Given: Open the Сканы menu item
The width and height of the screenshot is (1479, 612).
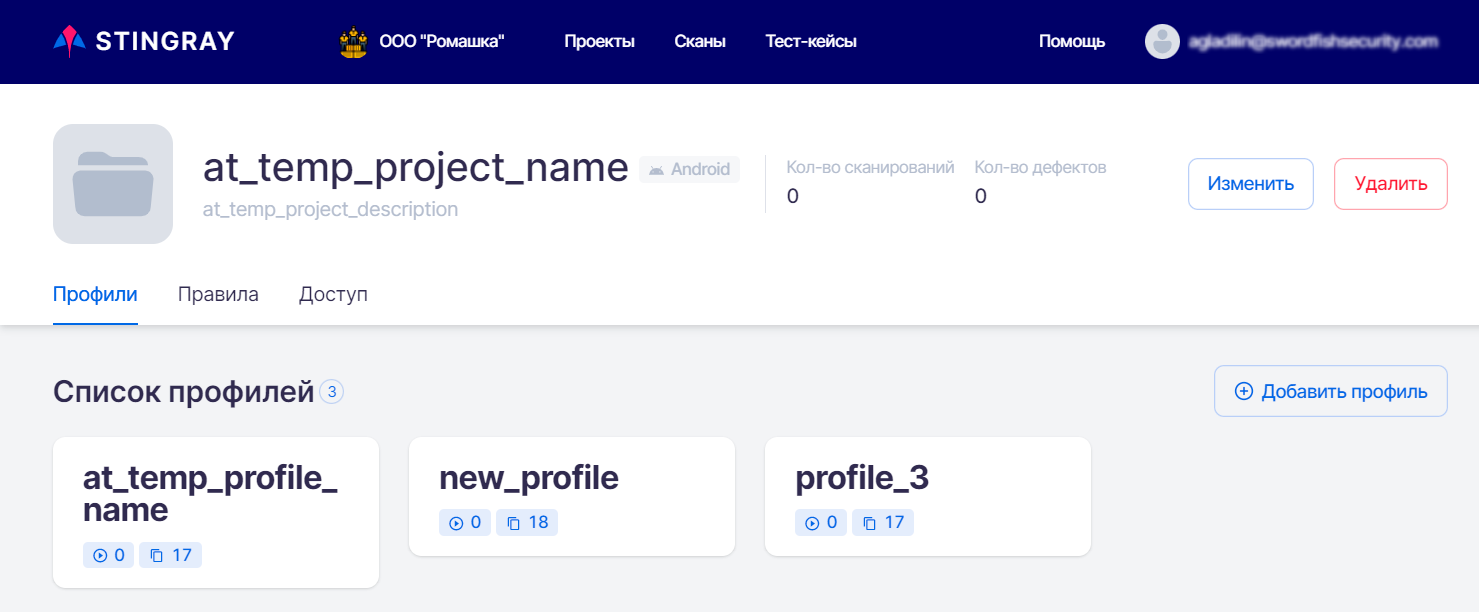Looking at the screenshot, I should click(x=700, y=42).
